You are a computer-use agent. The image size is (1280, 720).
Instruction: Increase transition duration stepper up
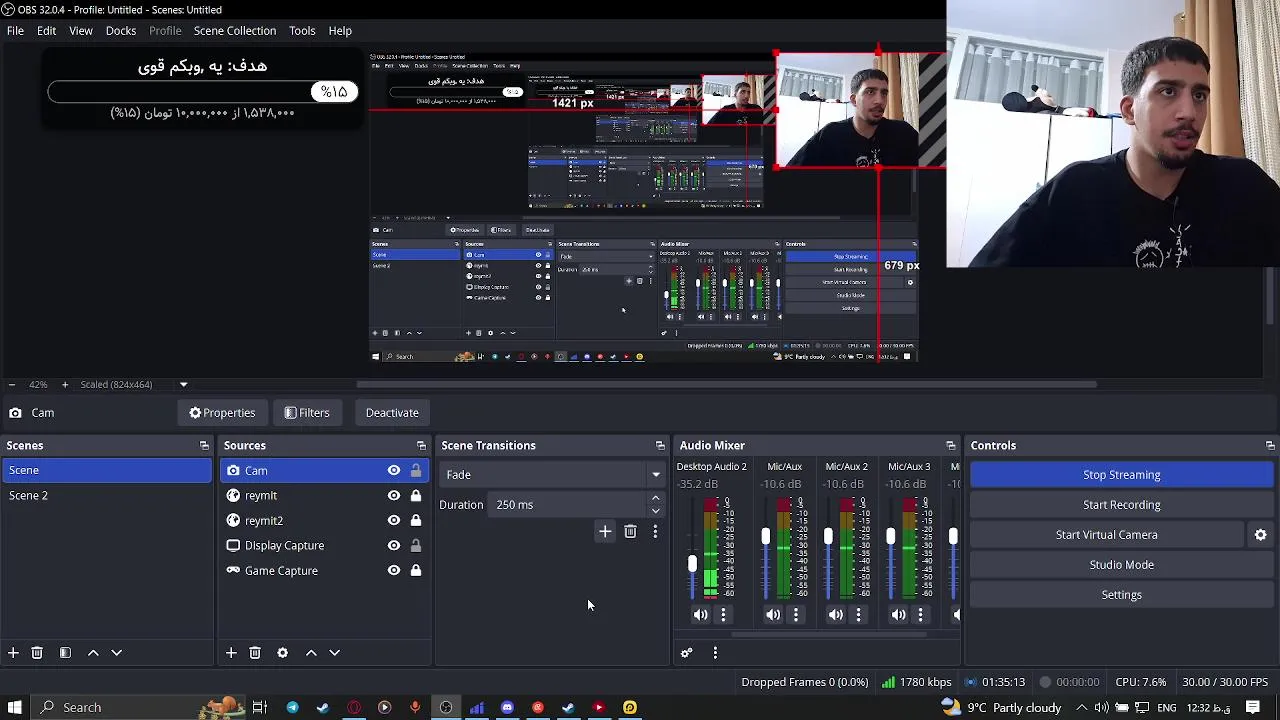(x=655, y=499)
